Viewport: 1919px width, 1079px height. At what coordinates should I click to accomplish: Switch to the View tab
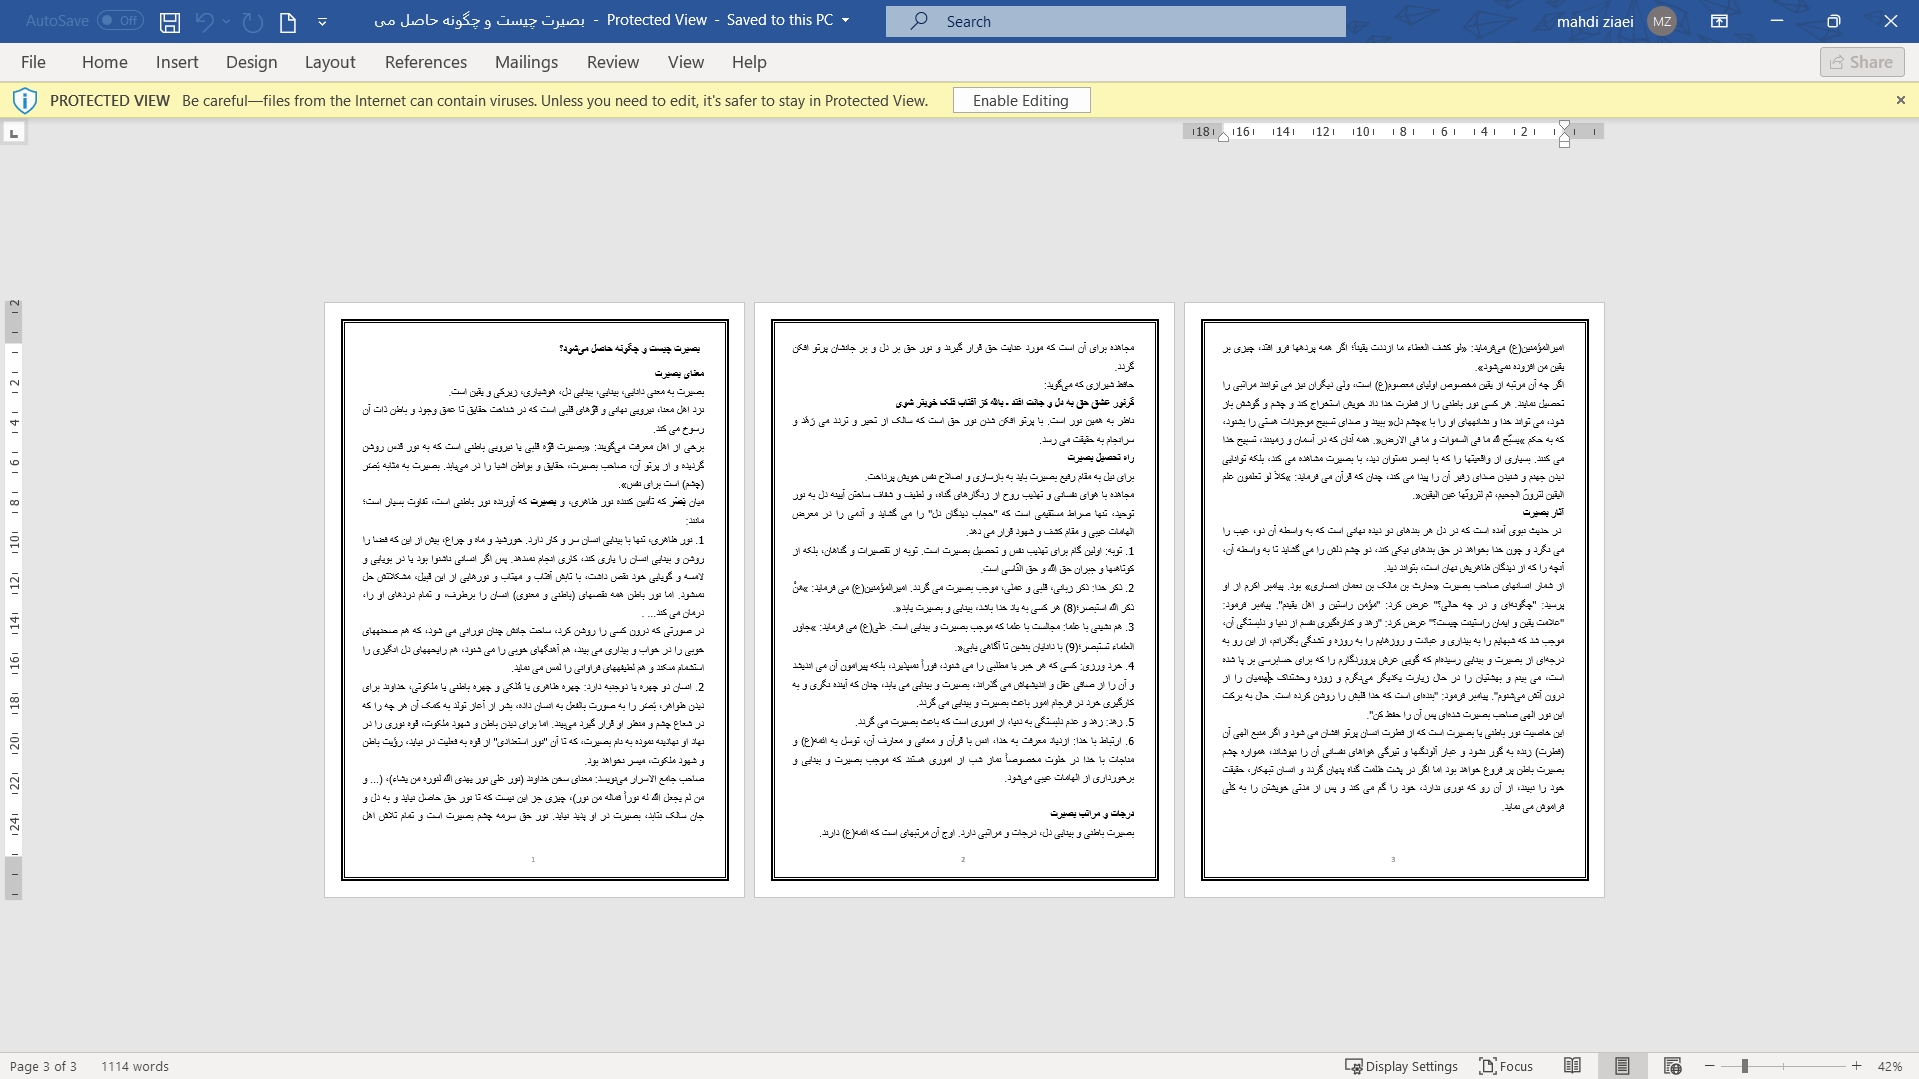(686, 62)
